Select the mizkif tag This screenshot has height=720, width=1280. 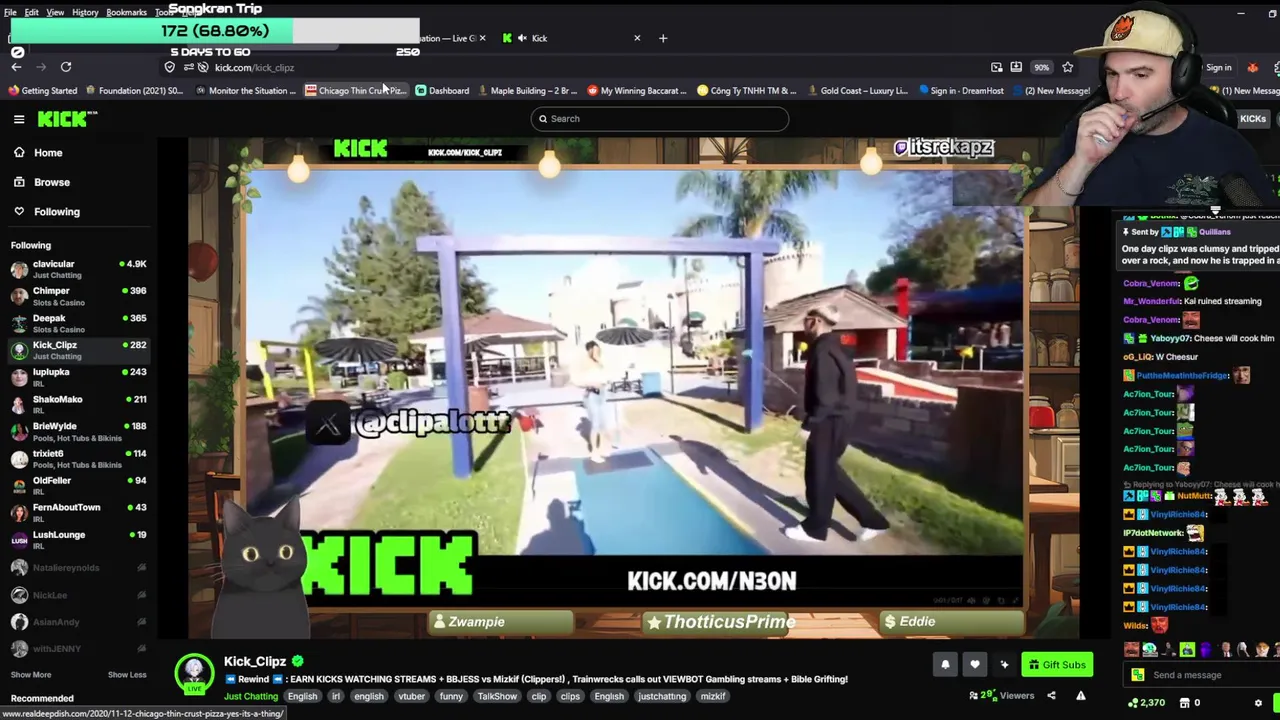pos(713,696)
